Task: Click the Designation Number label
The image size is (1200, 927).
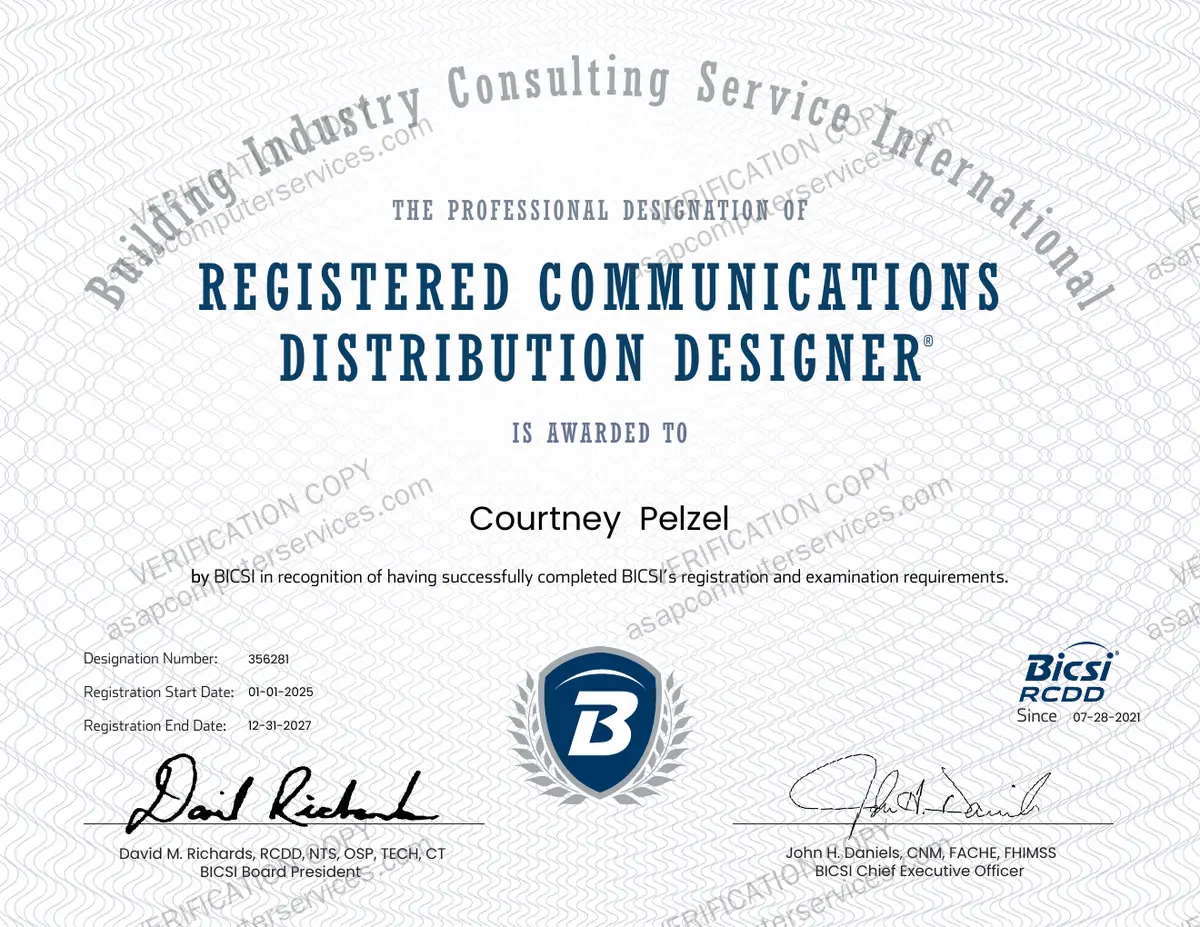Action: coord(150,658)
